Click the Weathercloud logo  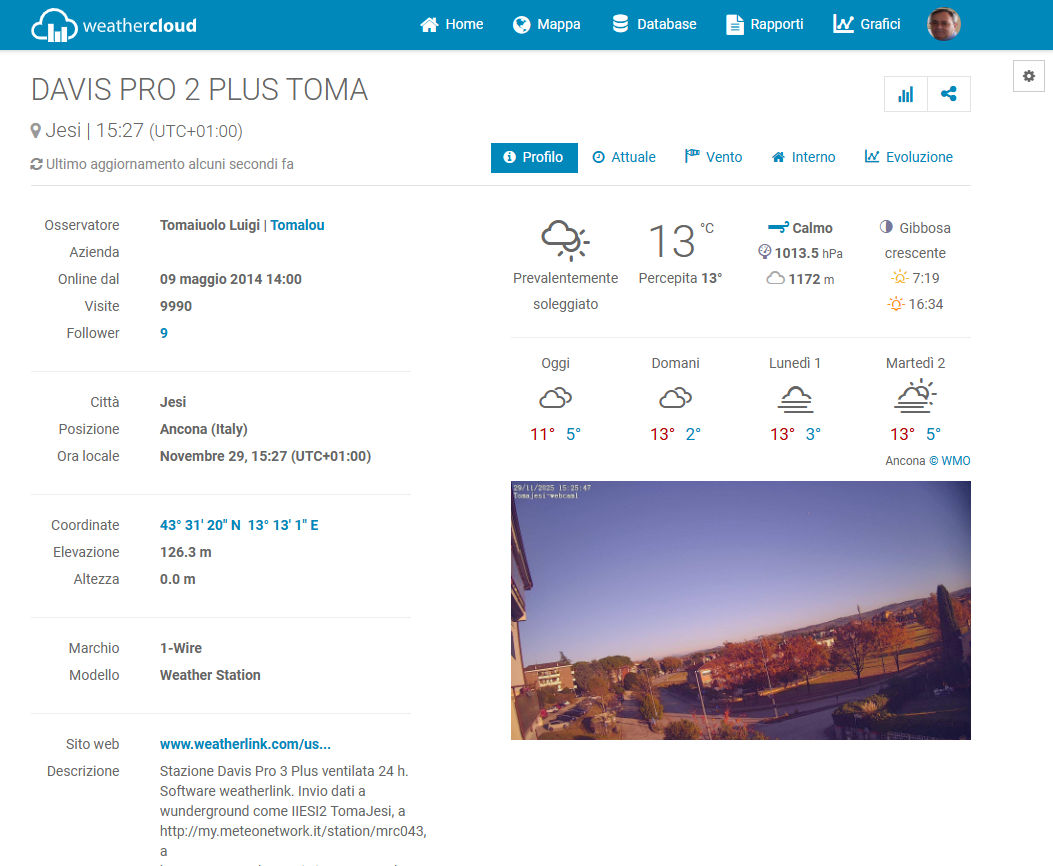[x=113, y=25]
